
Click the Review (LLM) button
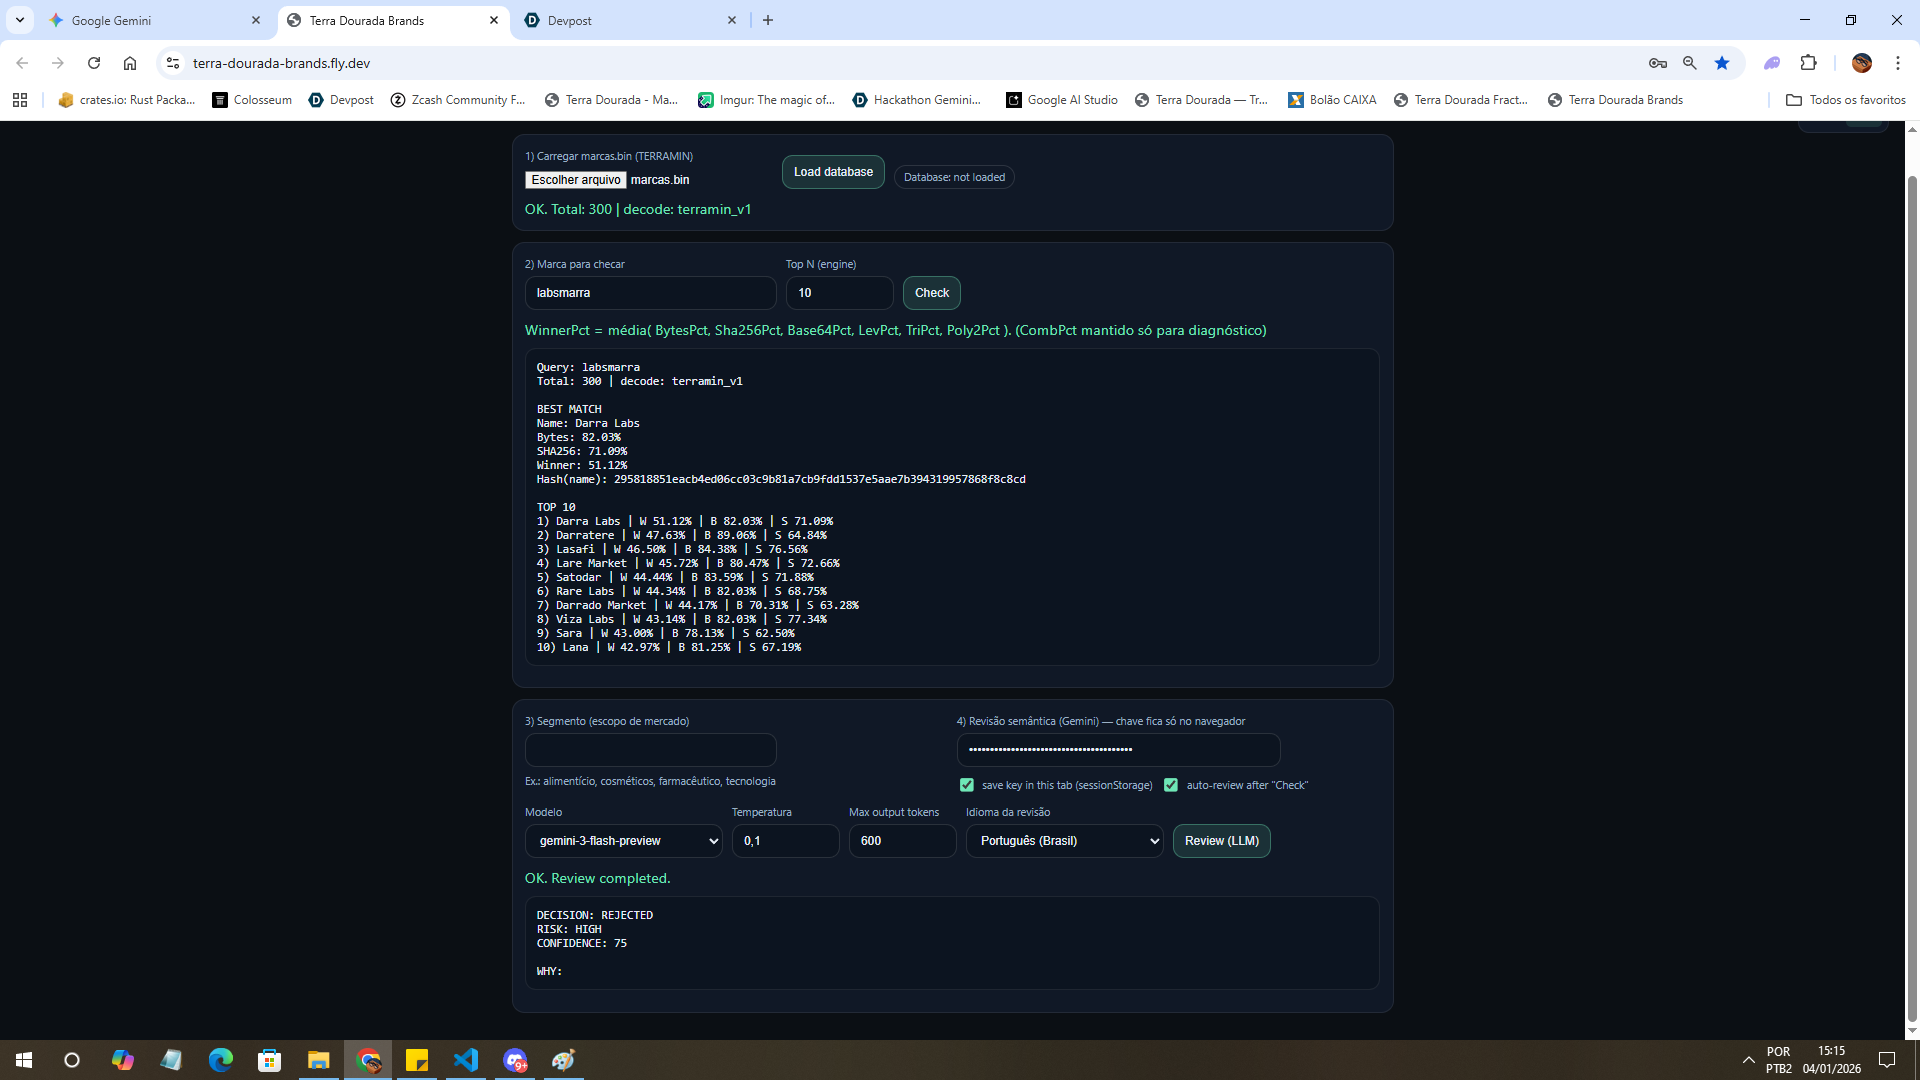point(1221,841)
